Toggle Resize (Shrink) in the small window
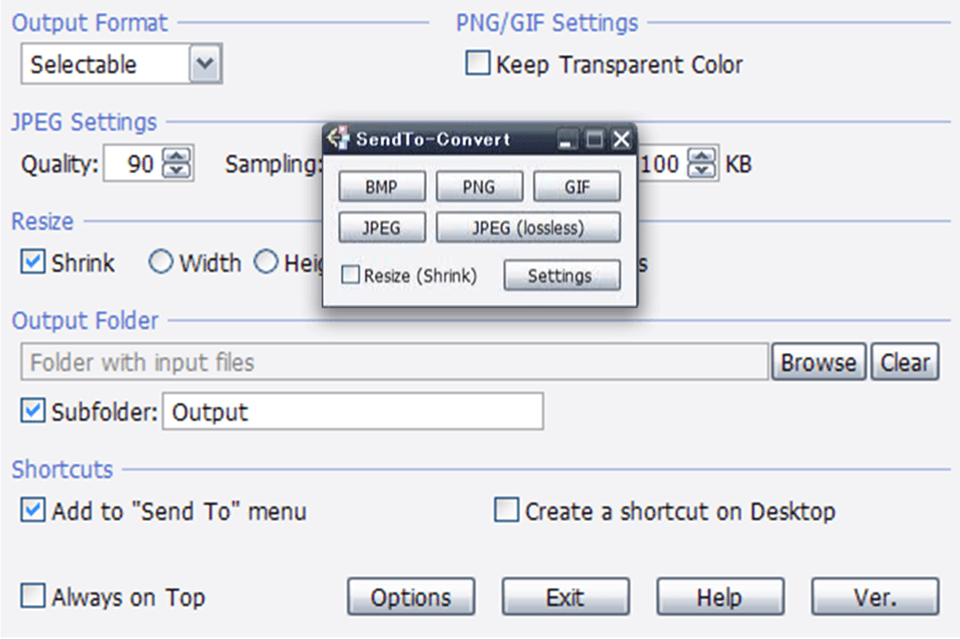The width and height of the screenshot is (960, 640). pyautogui.click(x=350, y=274)
